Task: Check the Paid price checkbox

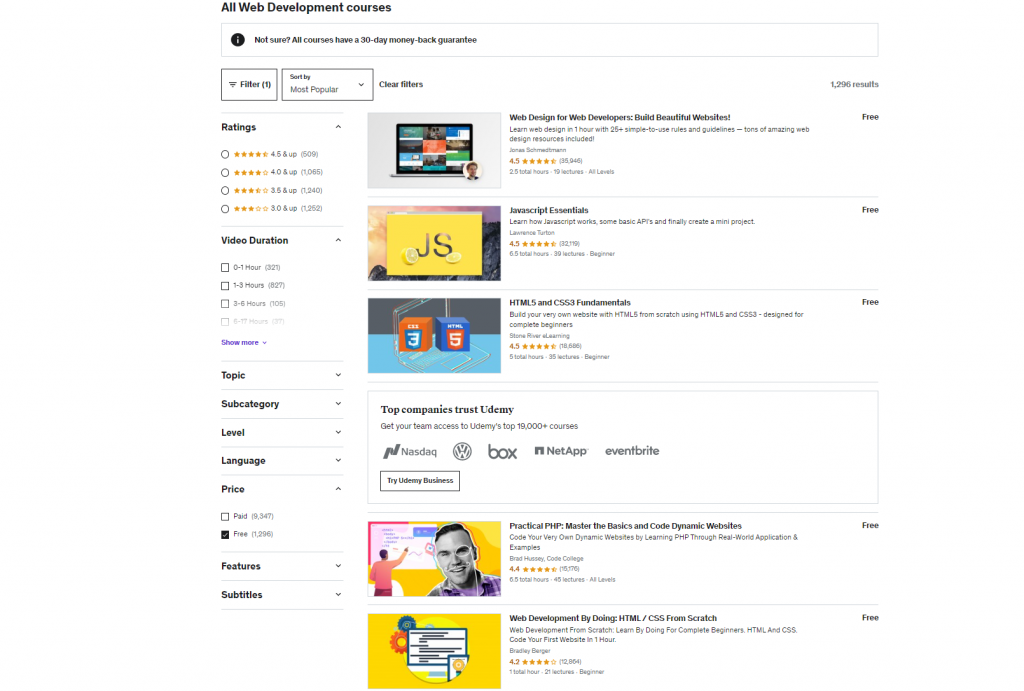Action: click(x=225, y=516)
